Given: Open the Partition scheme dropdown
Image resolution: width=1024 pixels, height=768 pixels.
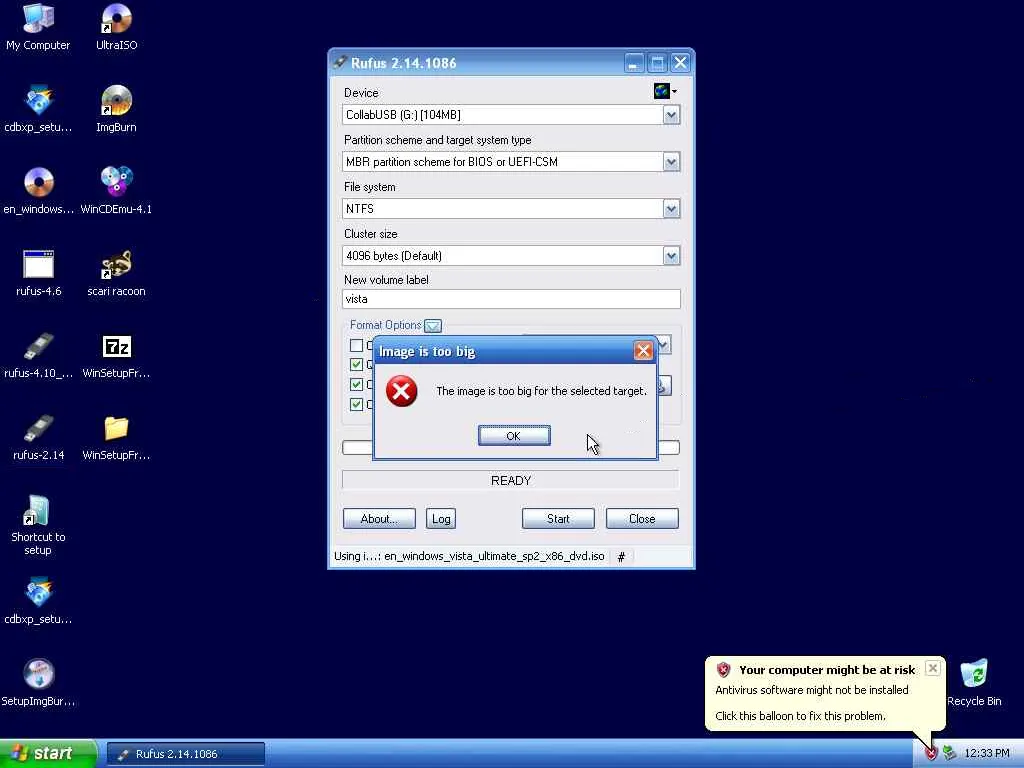Looking at the screenshot, I should 671,162.
